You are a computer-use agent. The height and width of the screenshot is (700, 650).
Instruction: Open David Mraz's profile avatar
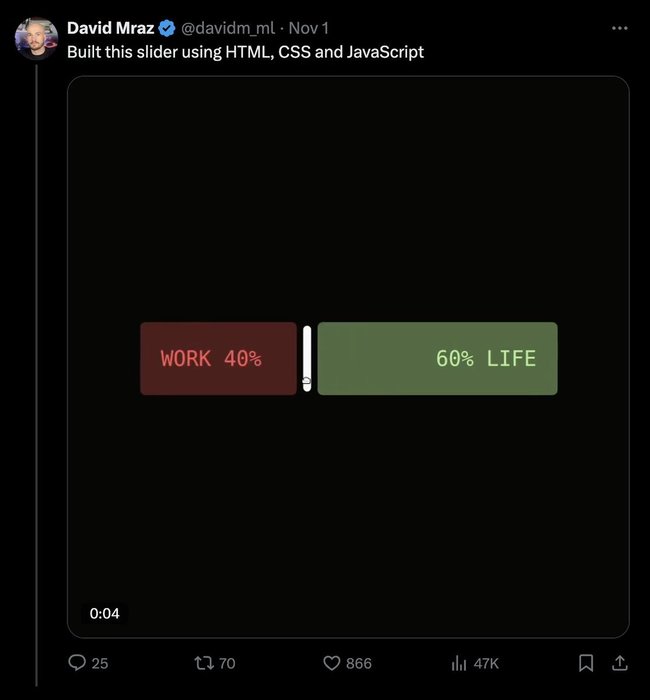pos(36,39)
